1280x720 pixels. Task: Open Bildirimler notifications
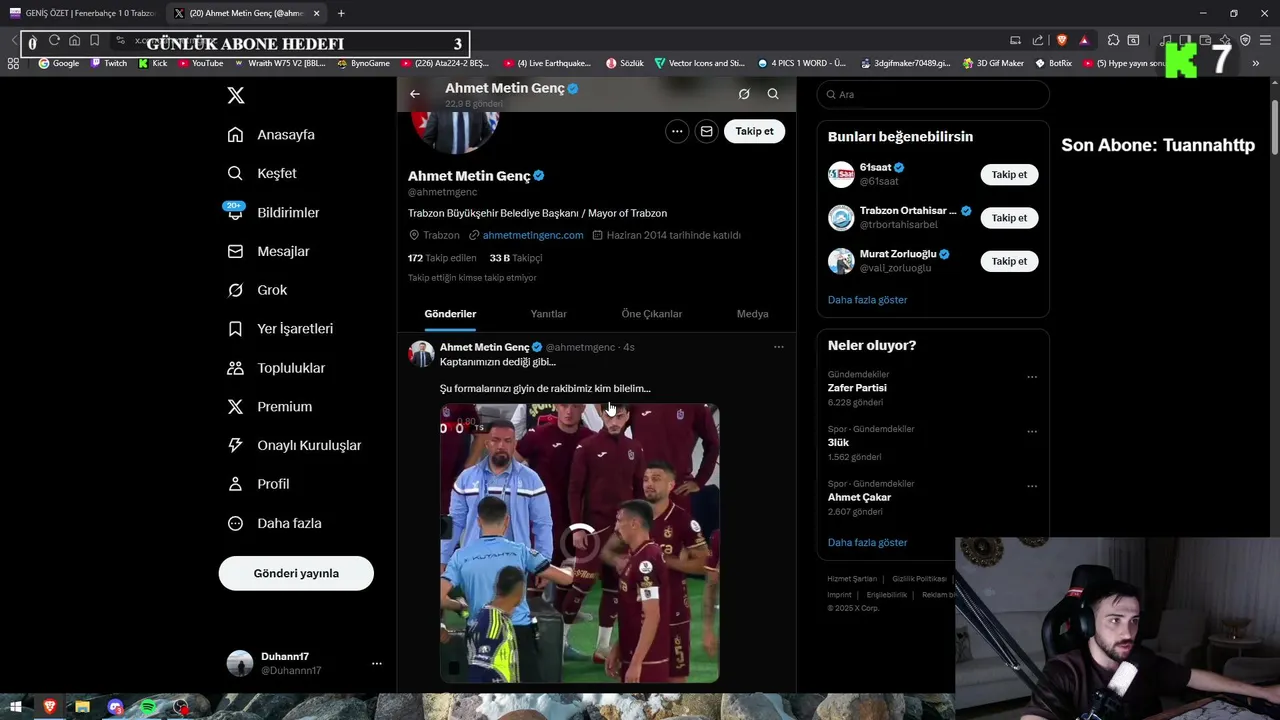point(273,212)
